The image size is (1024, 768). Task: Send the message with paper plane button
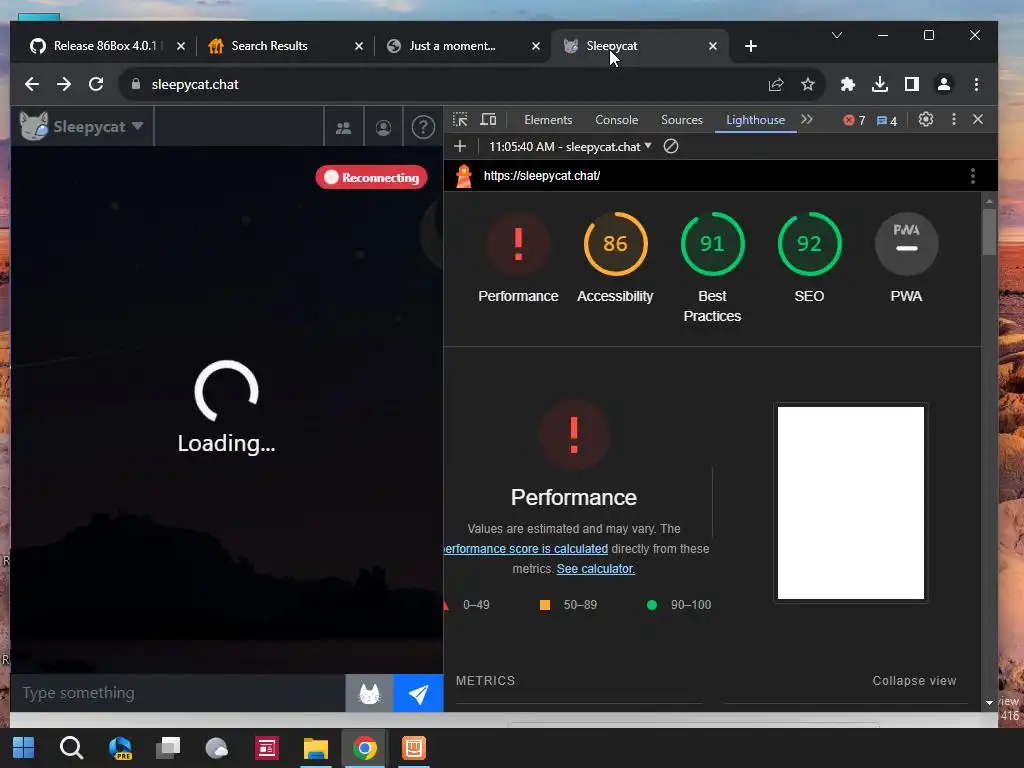418,694
